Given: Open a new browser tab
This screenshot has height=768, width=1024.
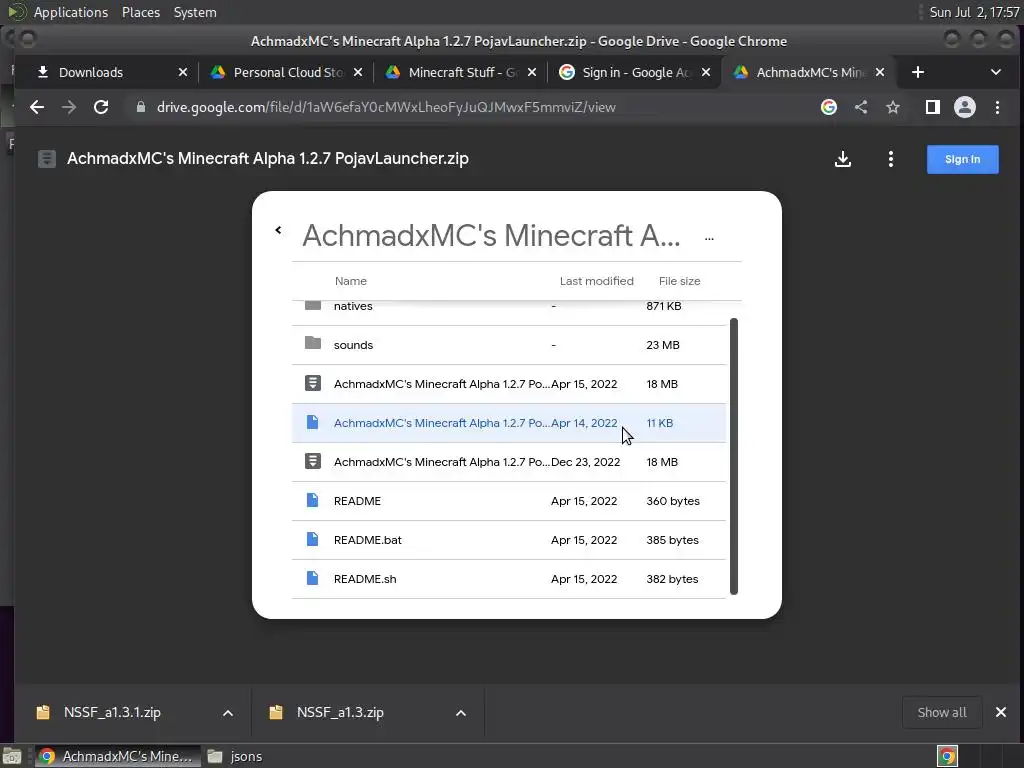Looking at the screenshot, I should coord(918,72).
